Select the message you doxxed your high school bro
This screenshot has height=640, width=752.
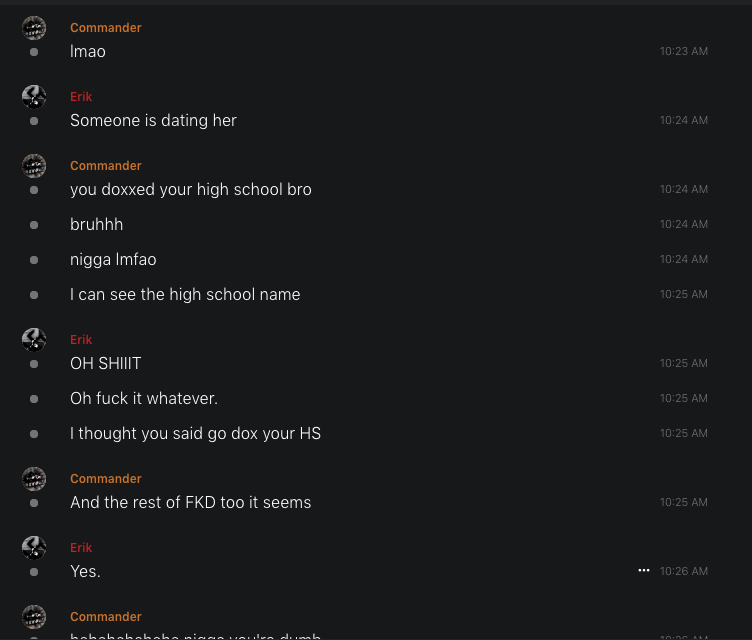(191, 190)
